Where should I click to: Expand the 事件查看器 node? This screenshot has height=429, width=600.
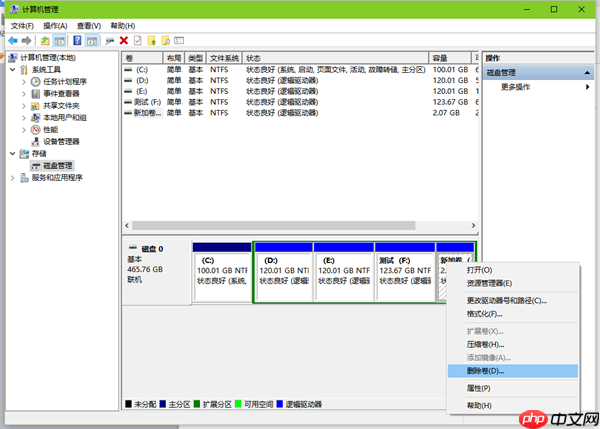[x=24, y=93]
